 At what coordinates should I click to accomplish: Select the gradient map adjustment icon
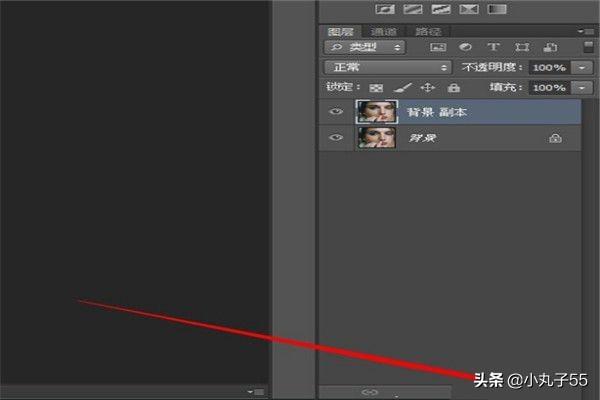click(x=497, y=9)
